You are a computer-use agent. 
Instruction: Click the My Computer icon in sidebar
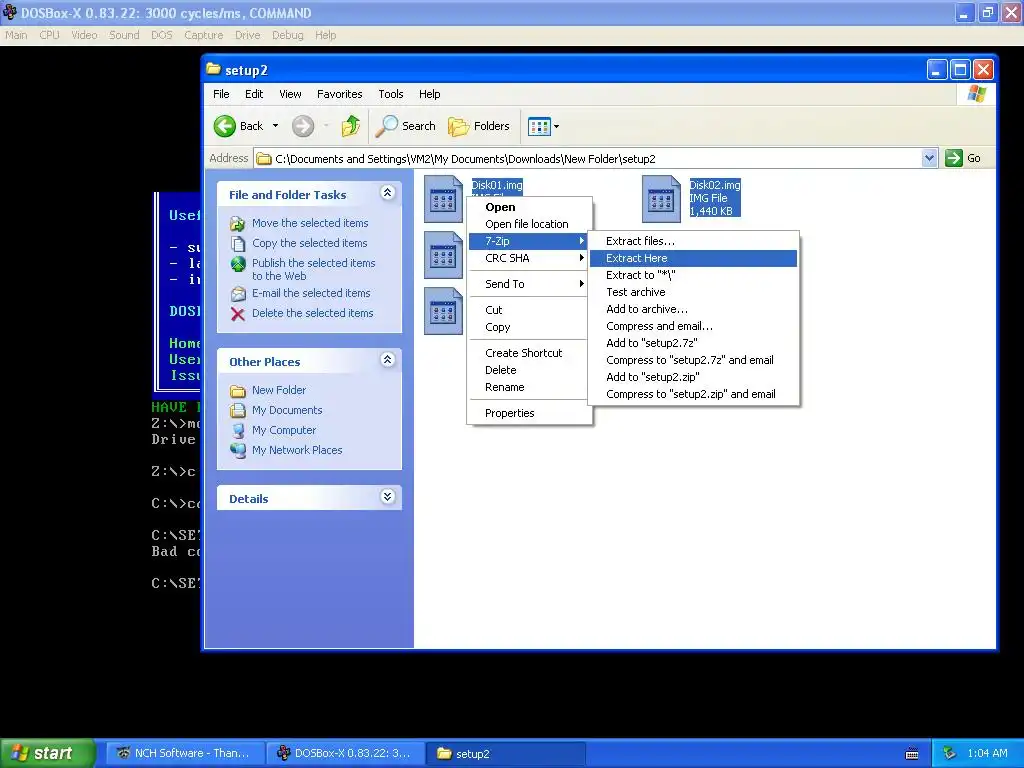point(238,431)
